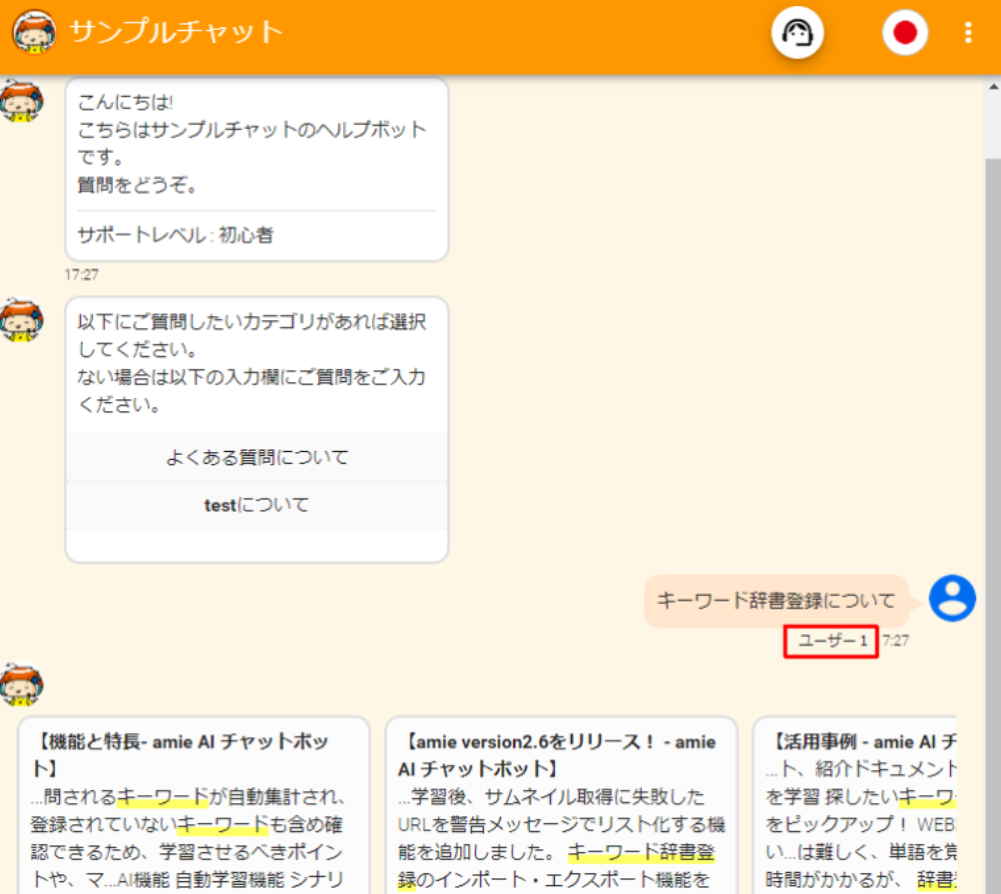Click bot avatar beside the category selection message
Image resolution: width=1001 pixels, height=894 pixels.
[22, 320]
